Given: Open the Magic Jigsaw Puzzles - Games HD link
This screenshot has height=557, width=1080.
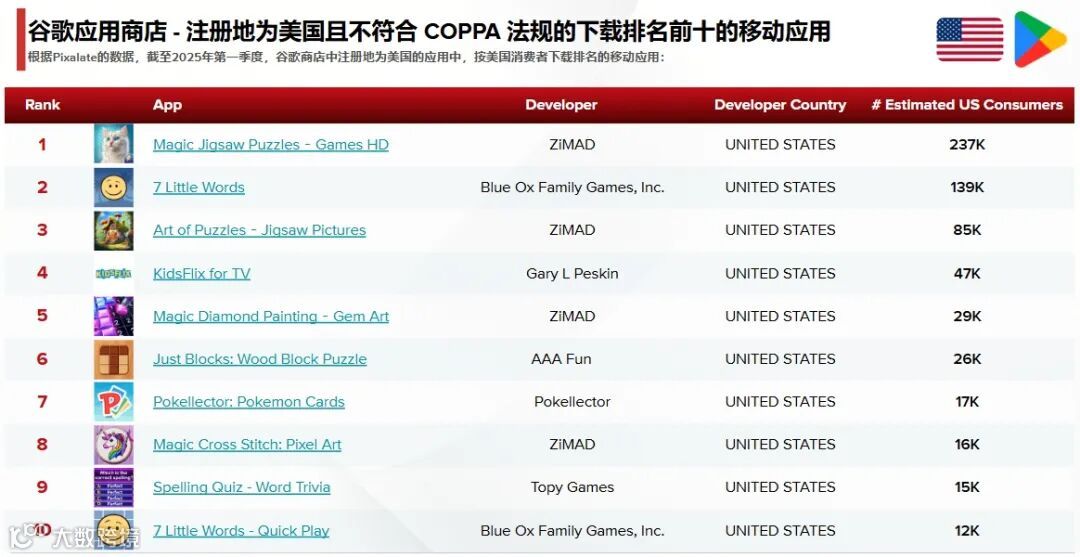Looking at the screenshot, I should click(271, 145).
